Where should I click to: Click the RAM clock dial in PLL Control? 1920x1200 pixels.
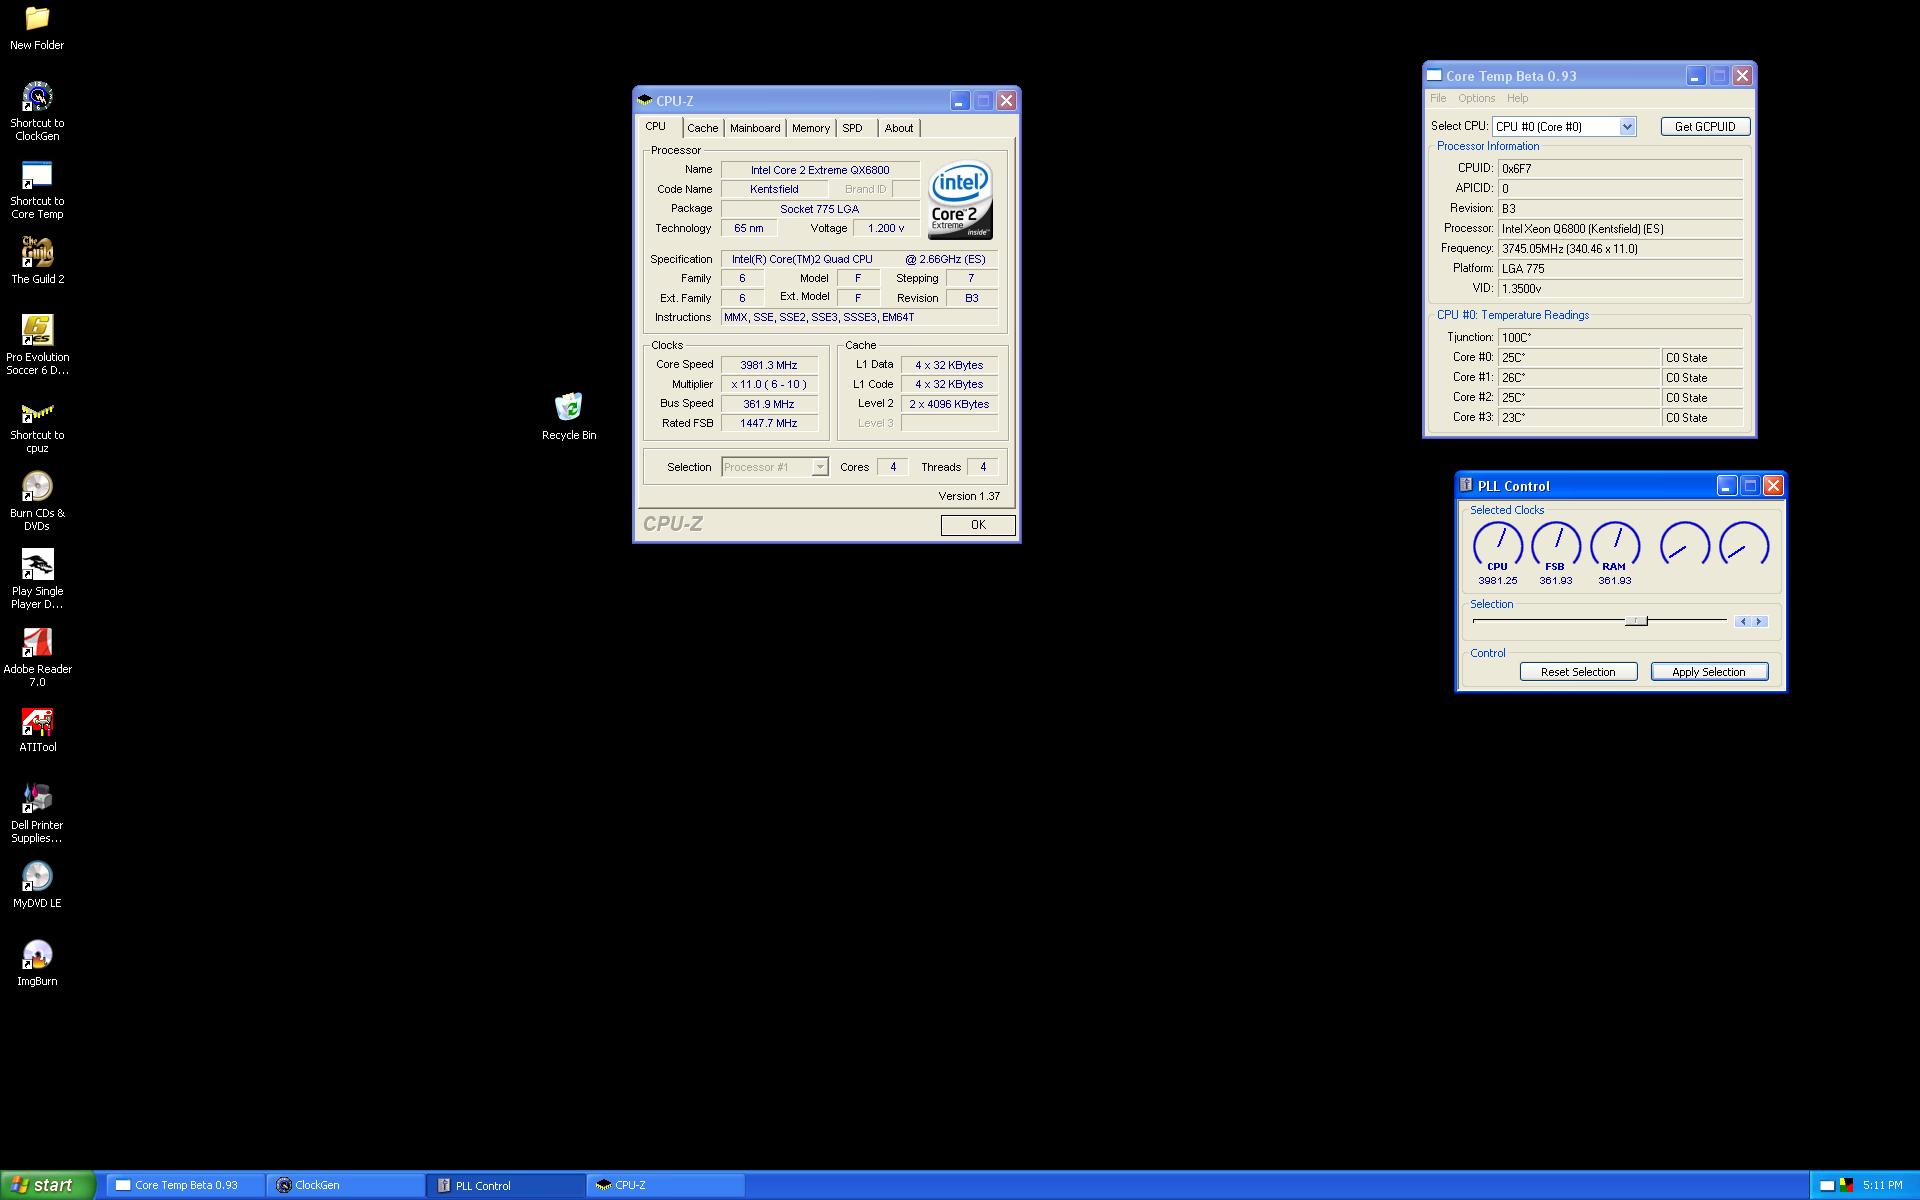(x=1615, y=546)
